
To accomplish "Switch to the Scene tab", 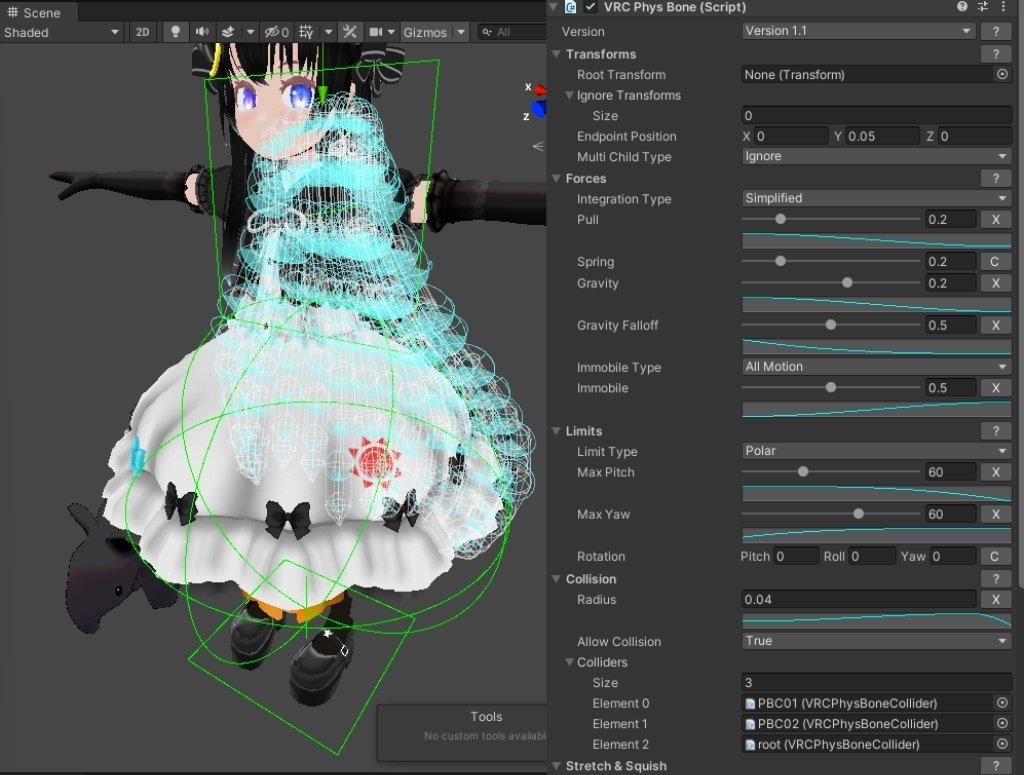I will click(40, 13).
